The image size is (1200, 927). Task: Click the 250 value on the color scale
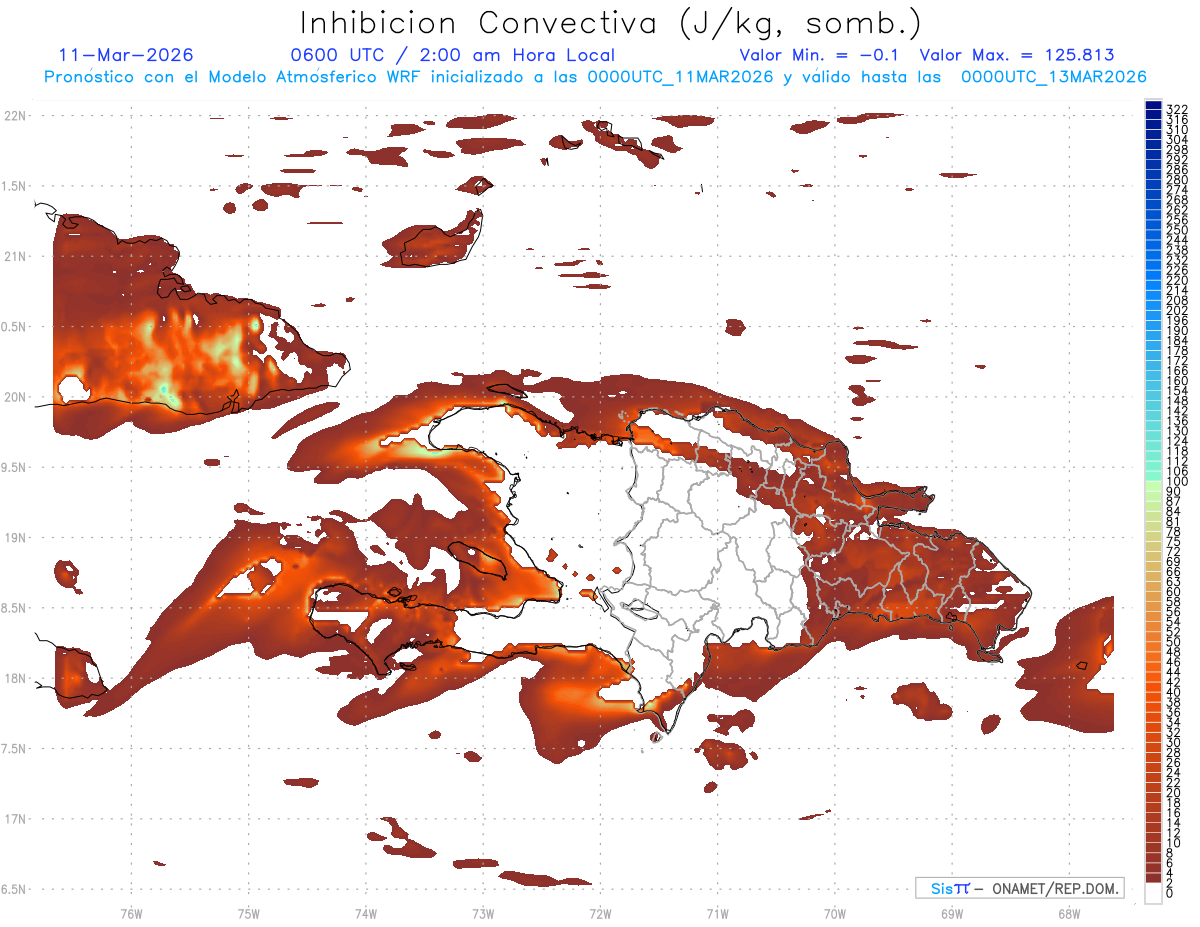[1177, 230]
